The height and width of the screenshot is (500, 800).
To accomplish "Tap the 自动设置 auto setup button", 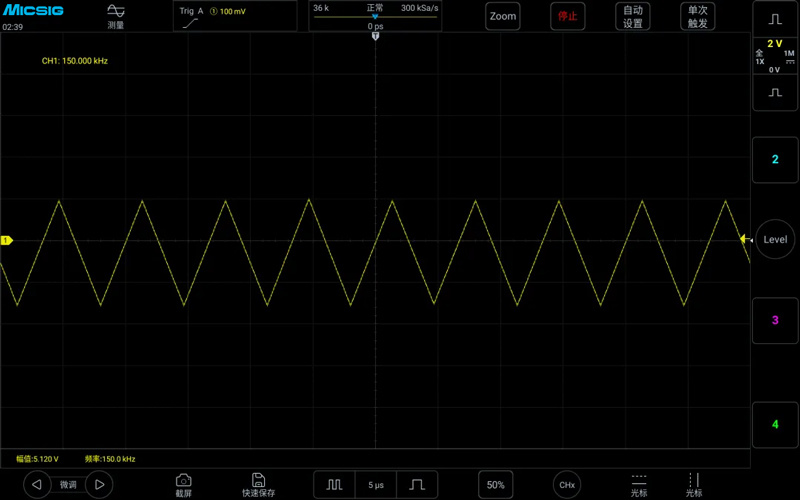I will click(x=633, y=16).
